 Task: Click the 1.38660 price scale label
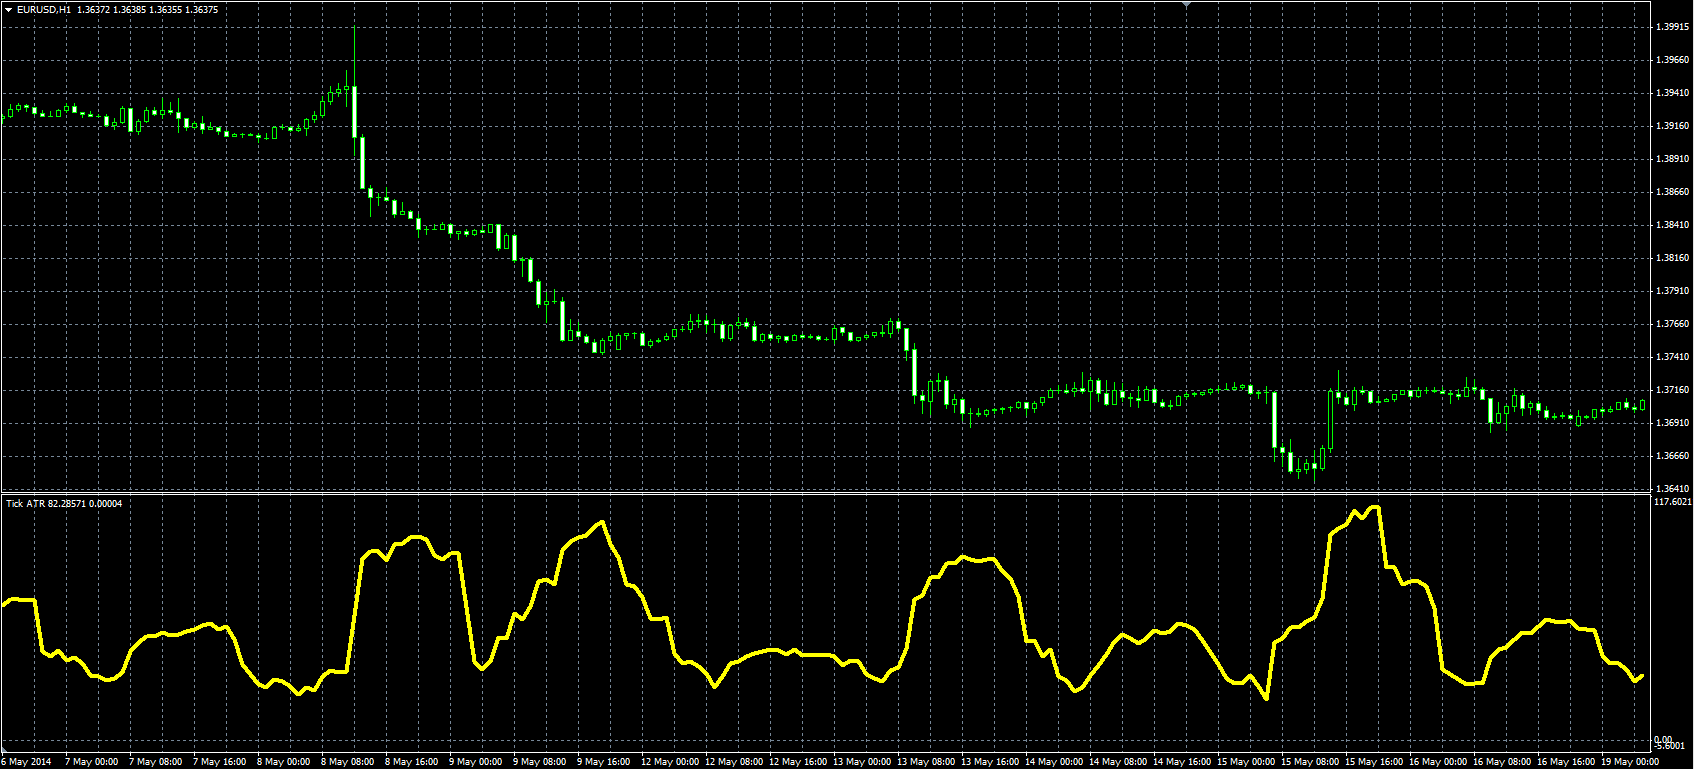point(1672,192)
